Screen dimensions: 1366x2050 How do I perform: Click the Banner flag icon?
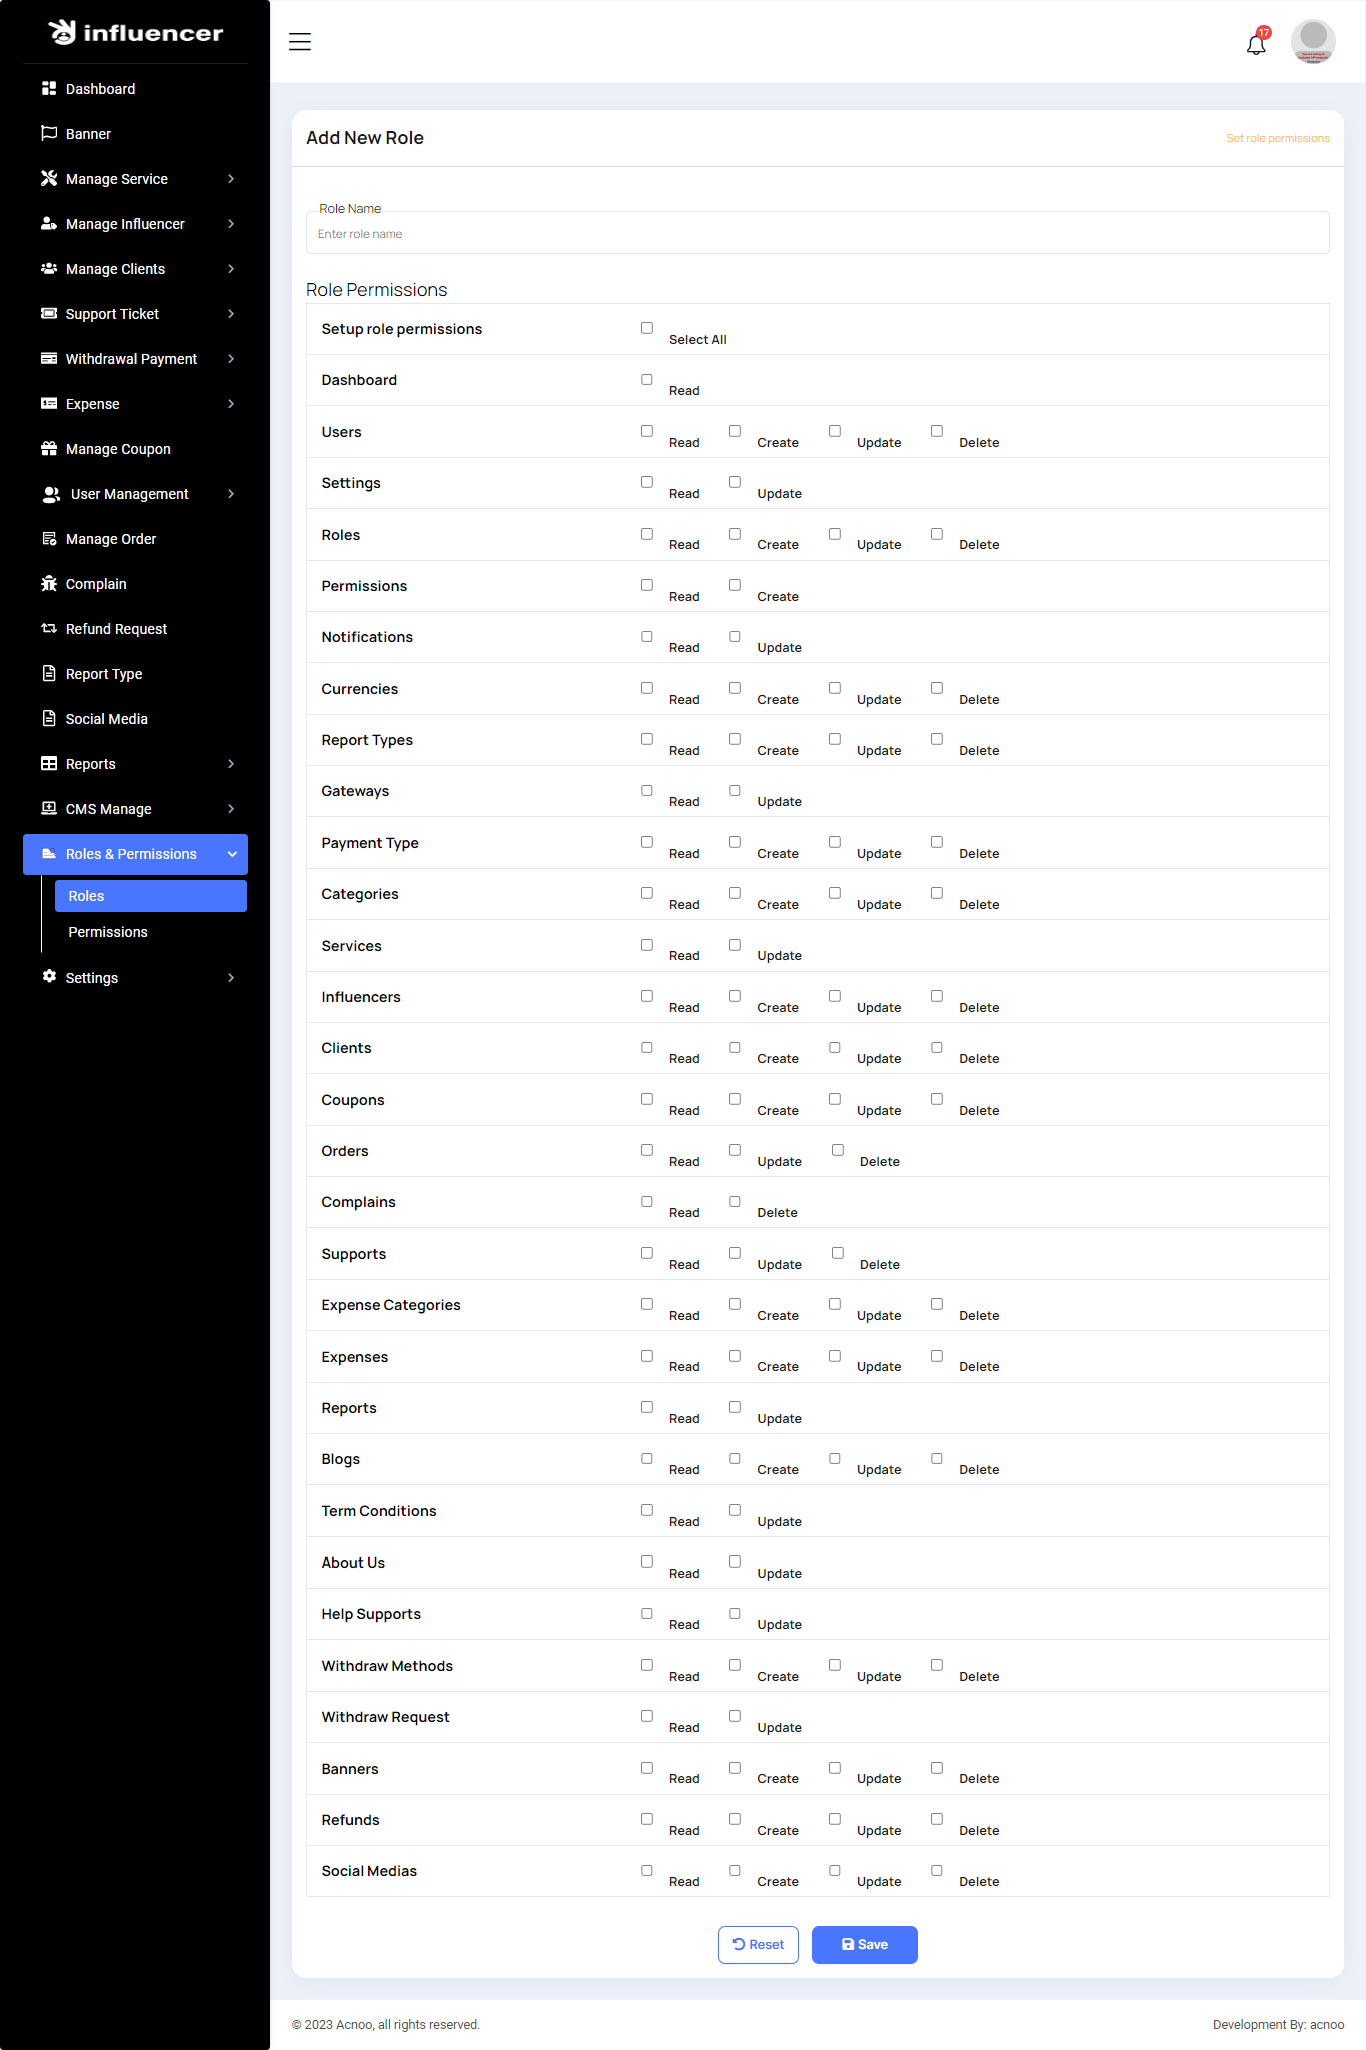pos(49,134)
